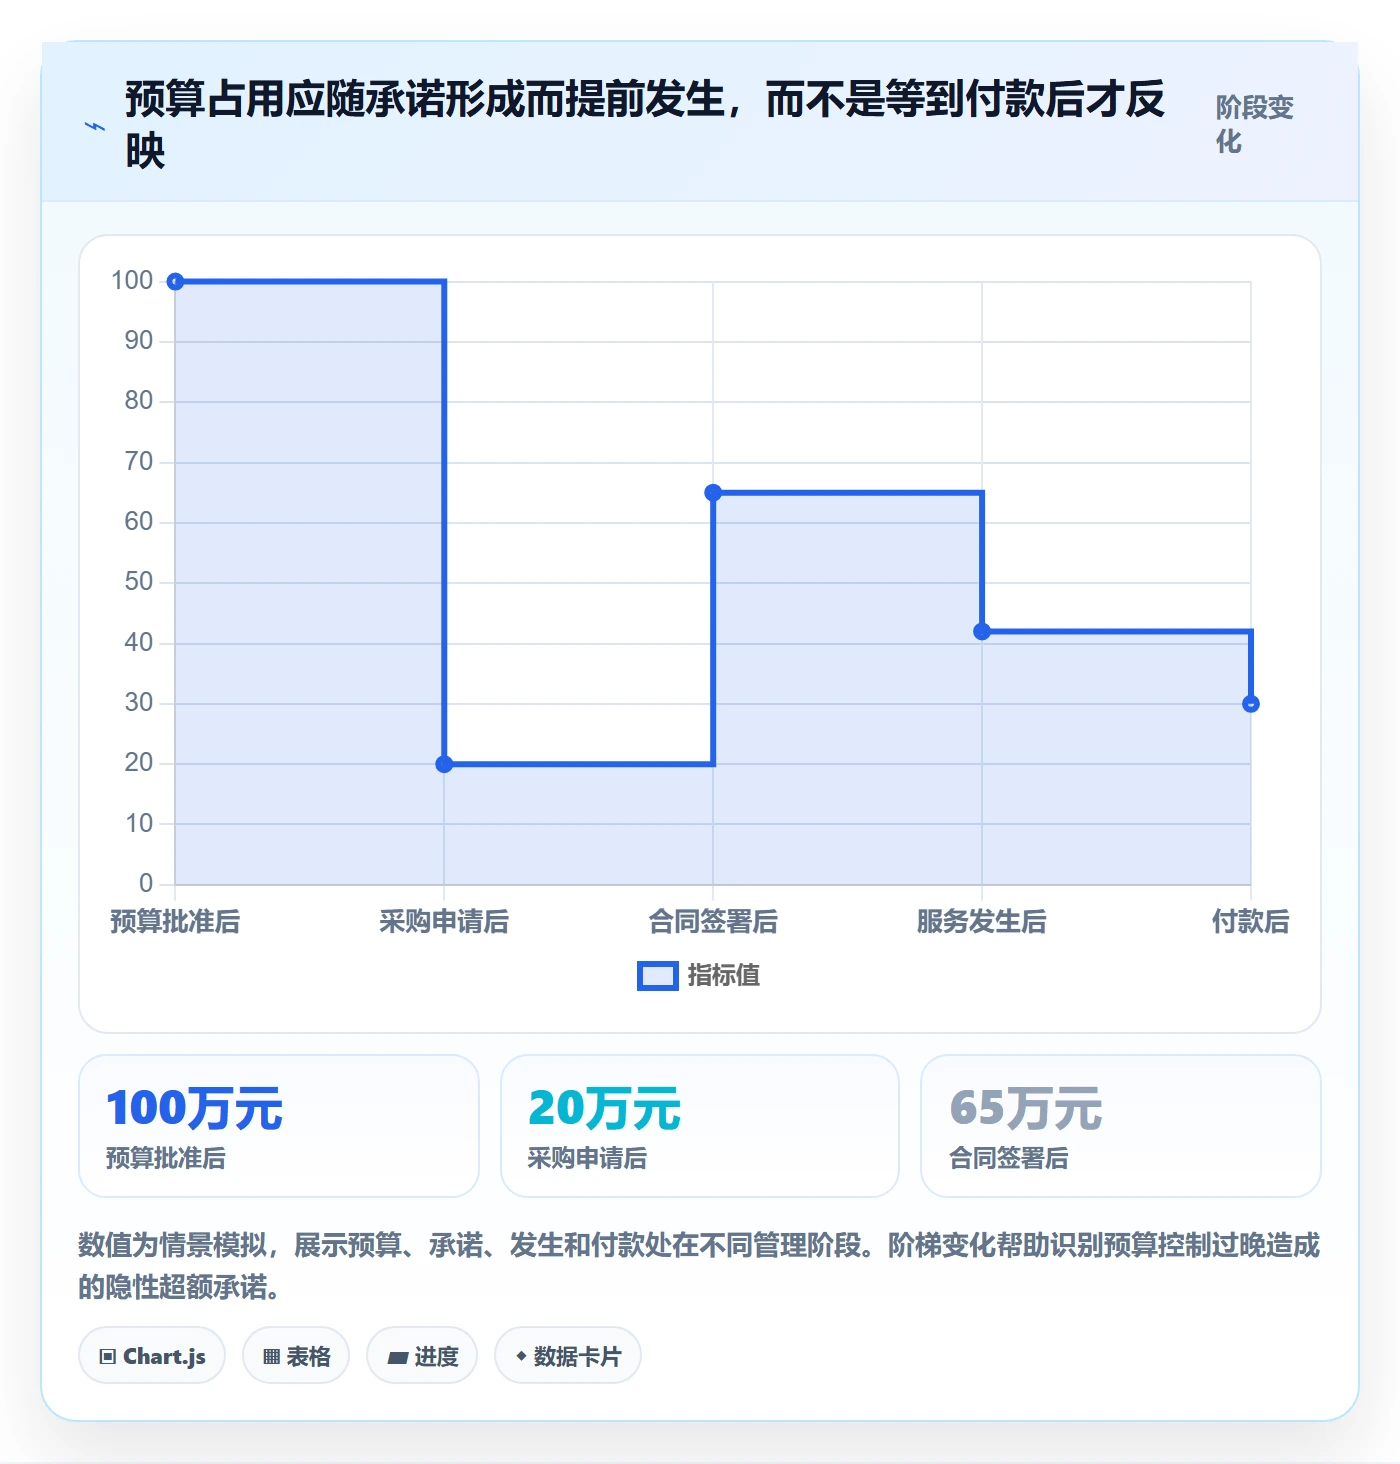
Task: Open the 65万元 合同签署后 data card
Action: [1121, 1126]
